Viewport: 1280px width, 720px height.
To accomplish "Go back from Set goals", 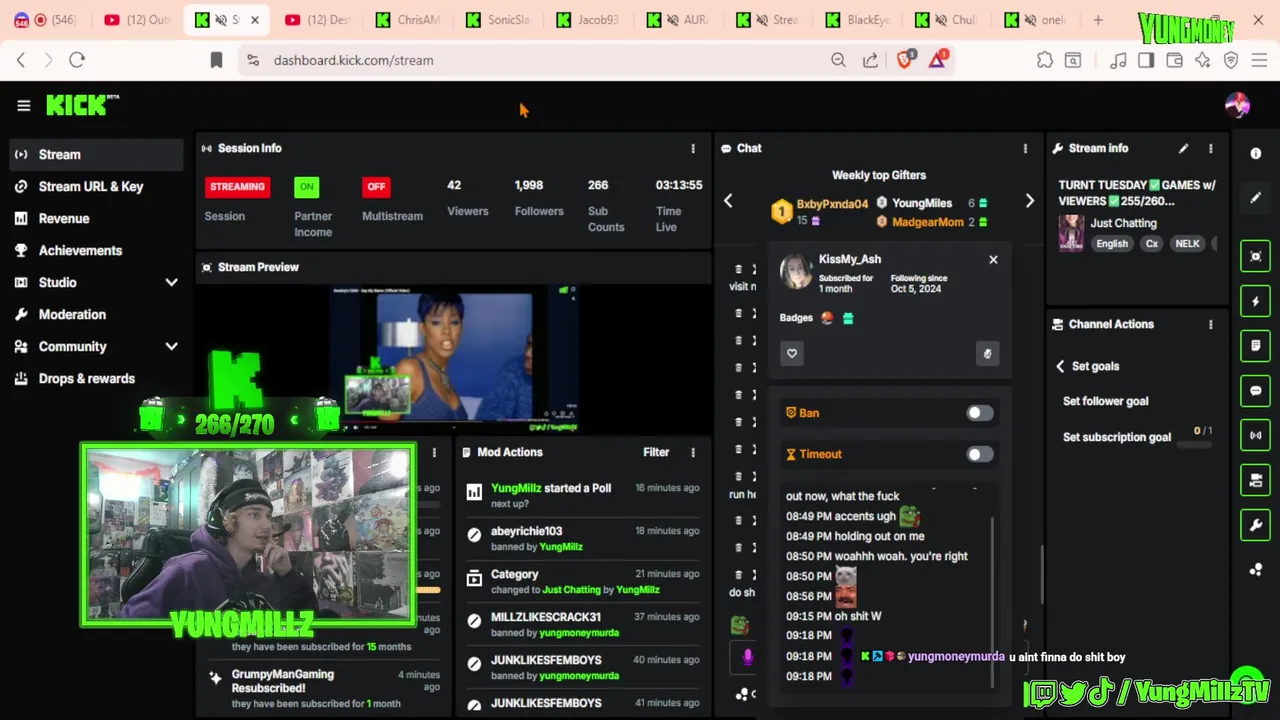I will coord(1060,366).
